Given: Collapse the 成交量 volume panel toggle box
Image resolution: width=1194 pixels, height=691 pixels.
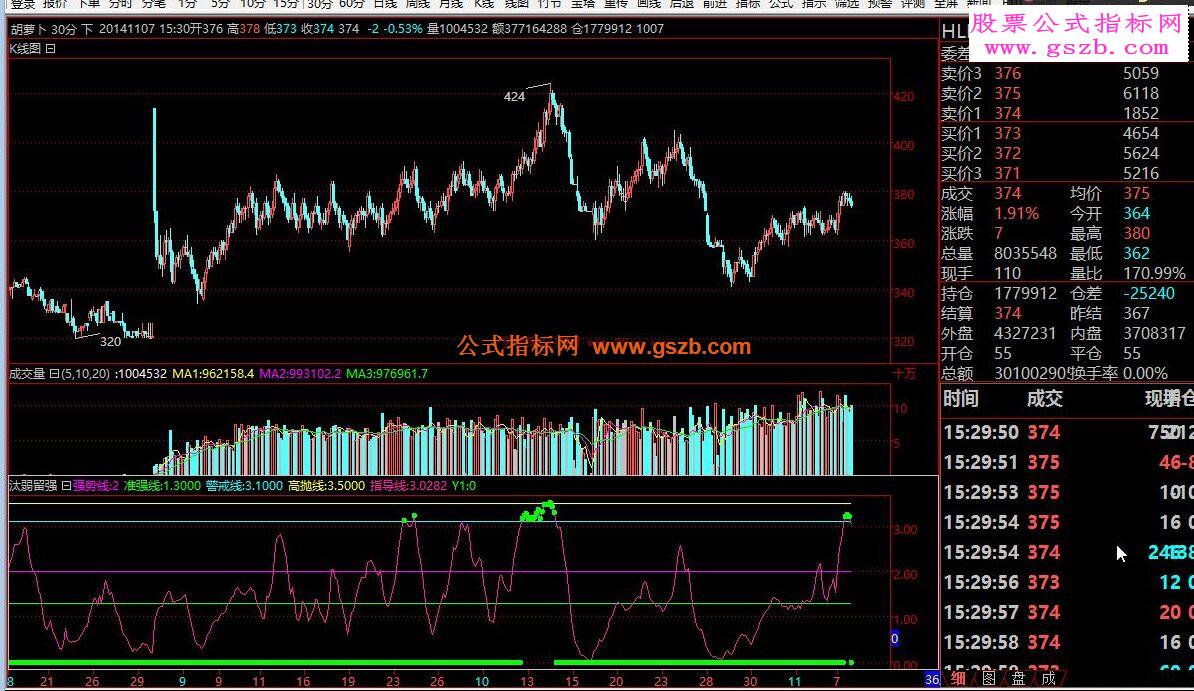Looking at the screenshot, I should click(x=54, y=374).
